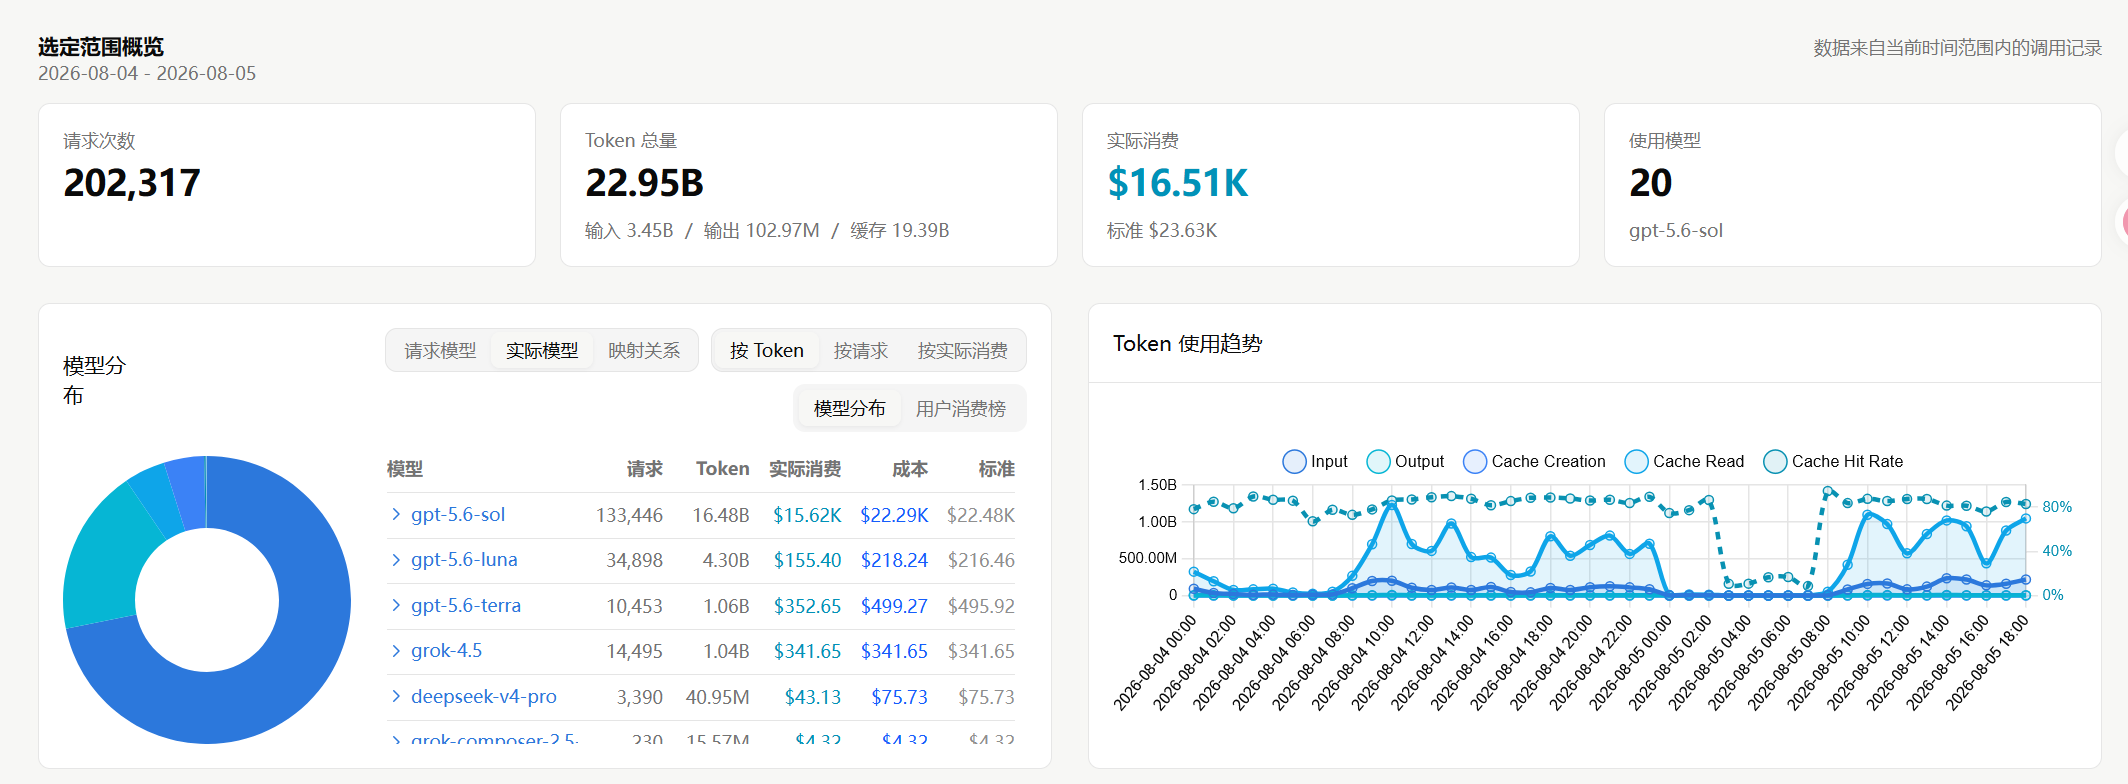
Task: Click the 80% right axis label
Action: point(2057,507)
